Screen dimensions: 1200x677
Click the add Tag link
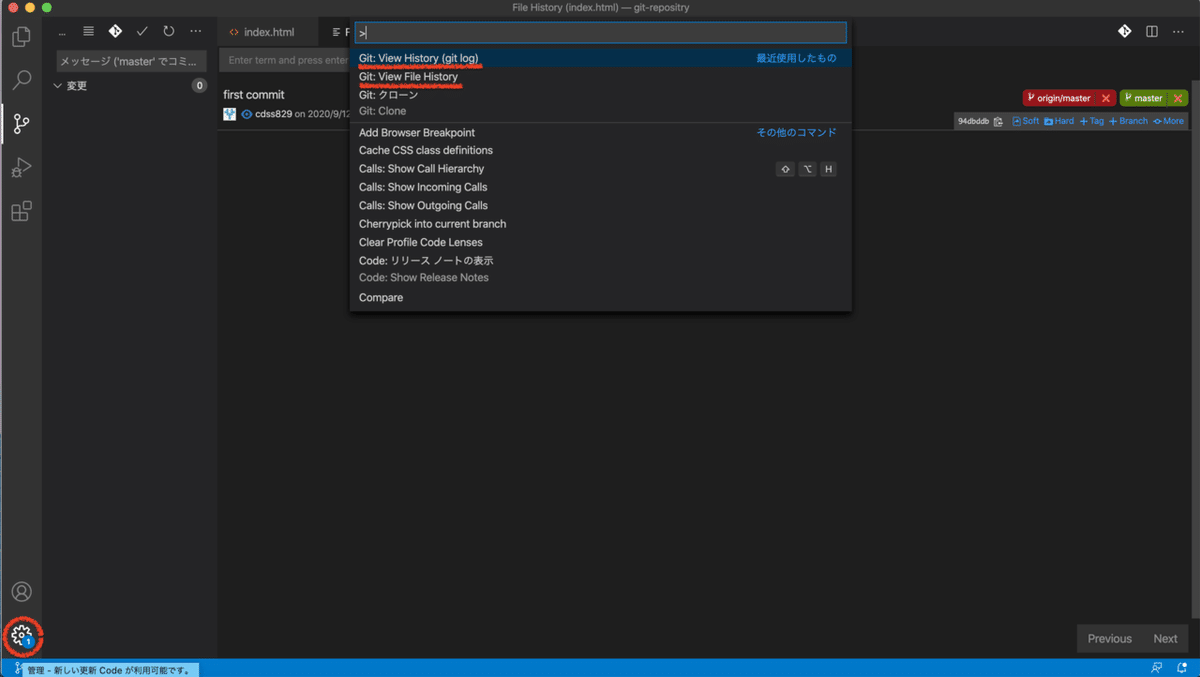1092,121
